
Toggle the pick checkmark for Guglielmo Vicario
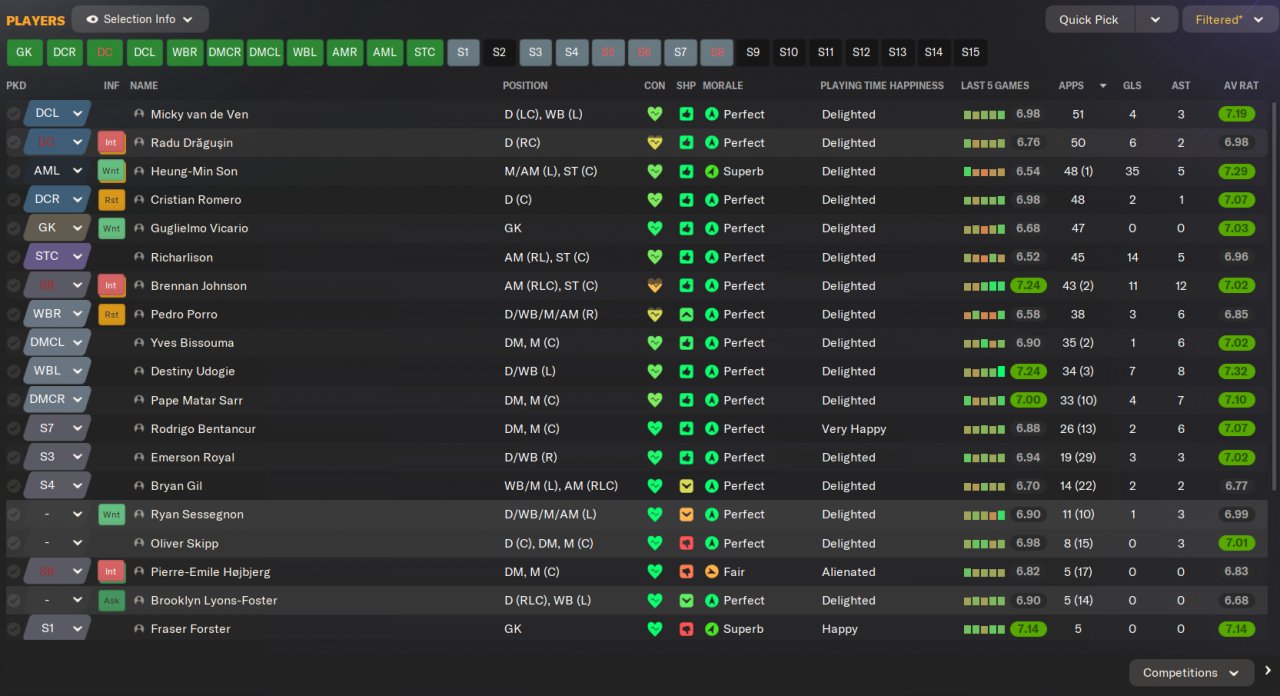pyautogui.click(x=14, y=228)
